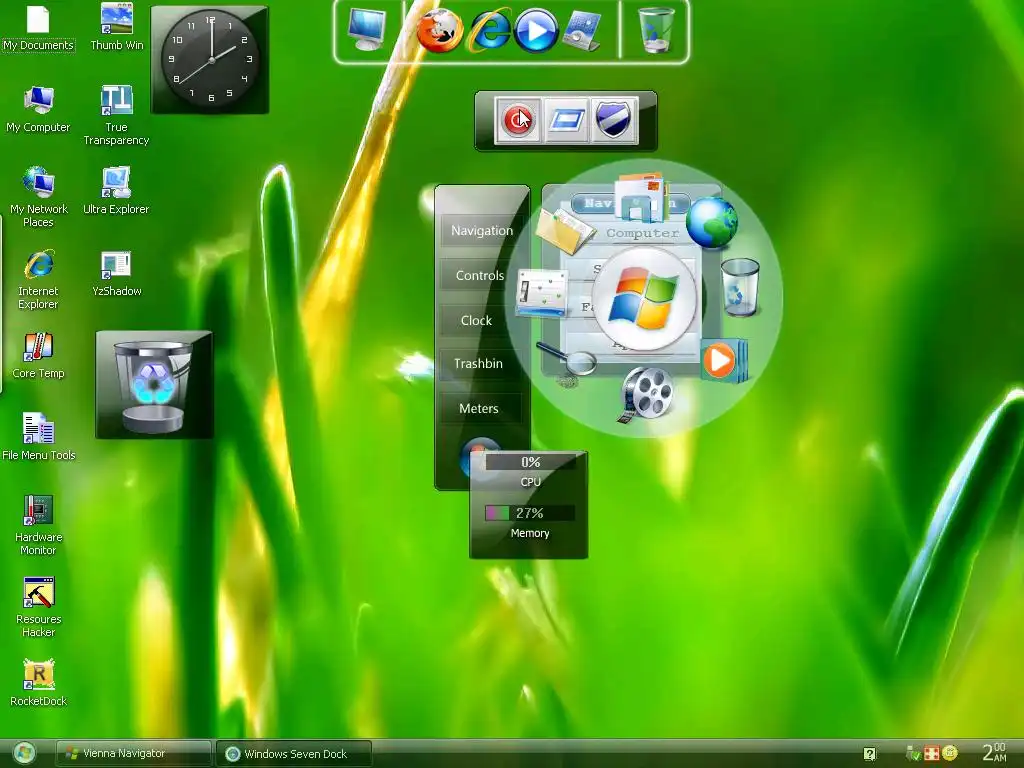
Task: Open the mail envelopes icon in circular navigator
Action: point(641,197)
